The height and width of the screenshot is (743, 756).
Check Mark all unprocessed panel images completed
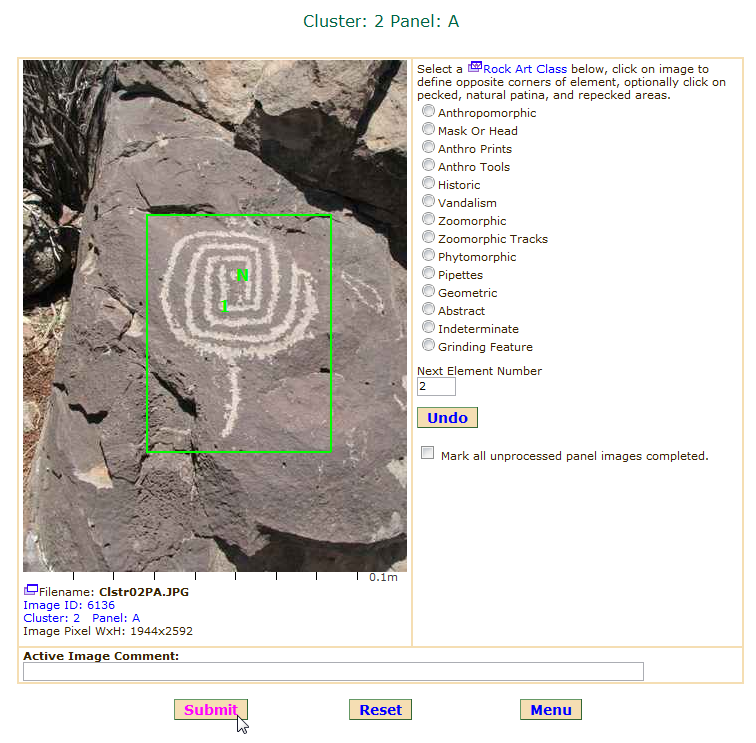pyautogui.click(x=428, y=454)
